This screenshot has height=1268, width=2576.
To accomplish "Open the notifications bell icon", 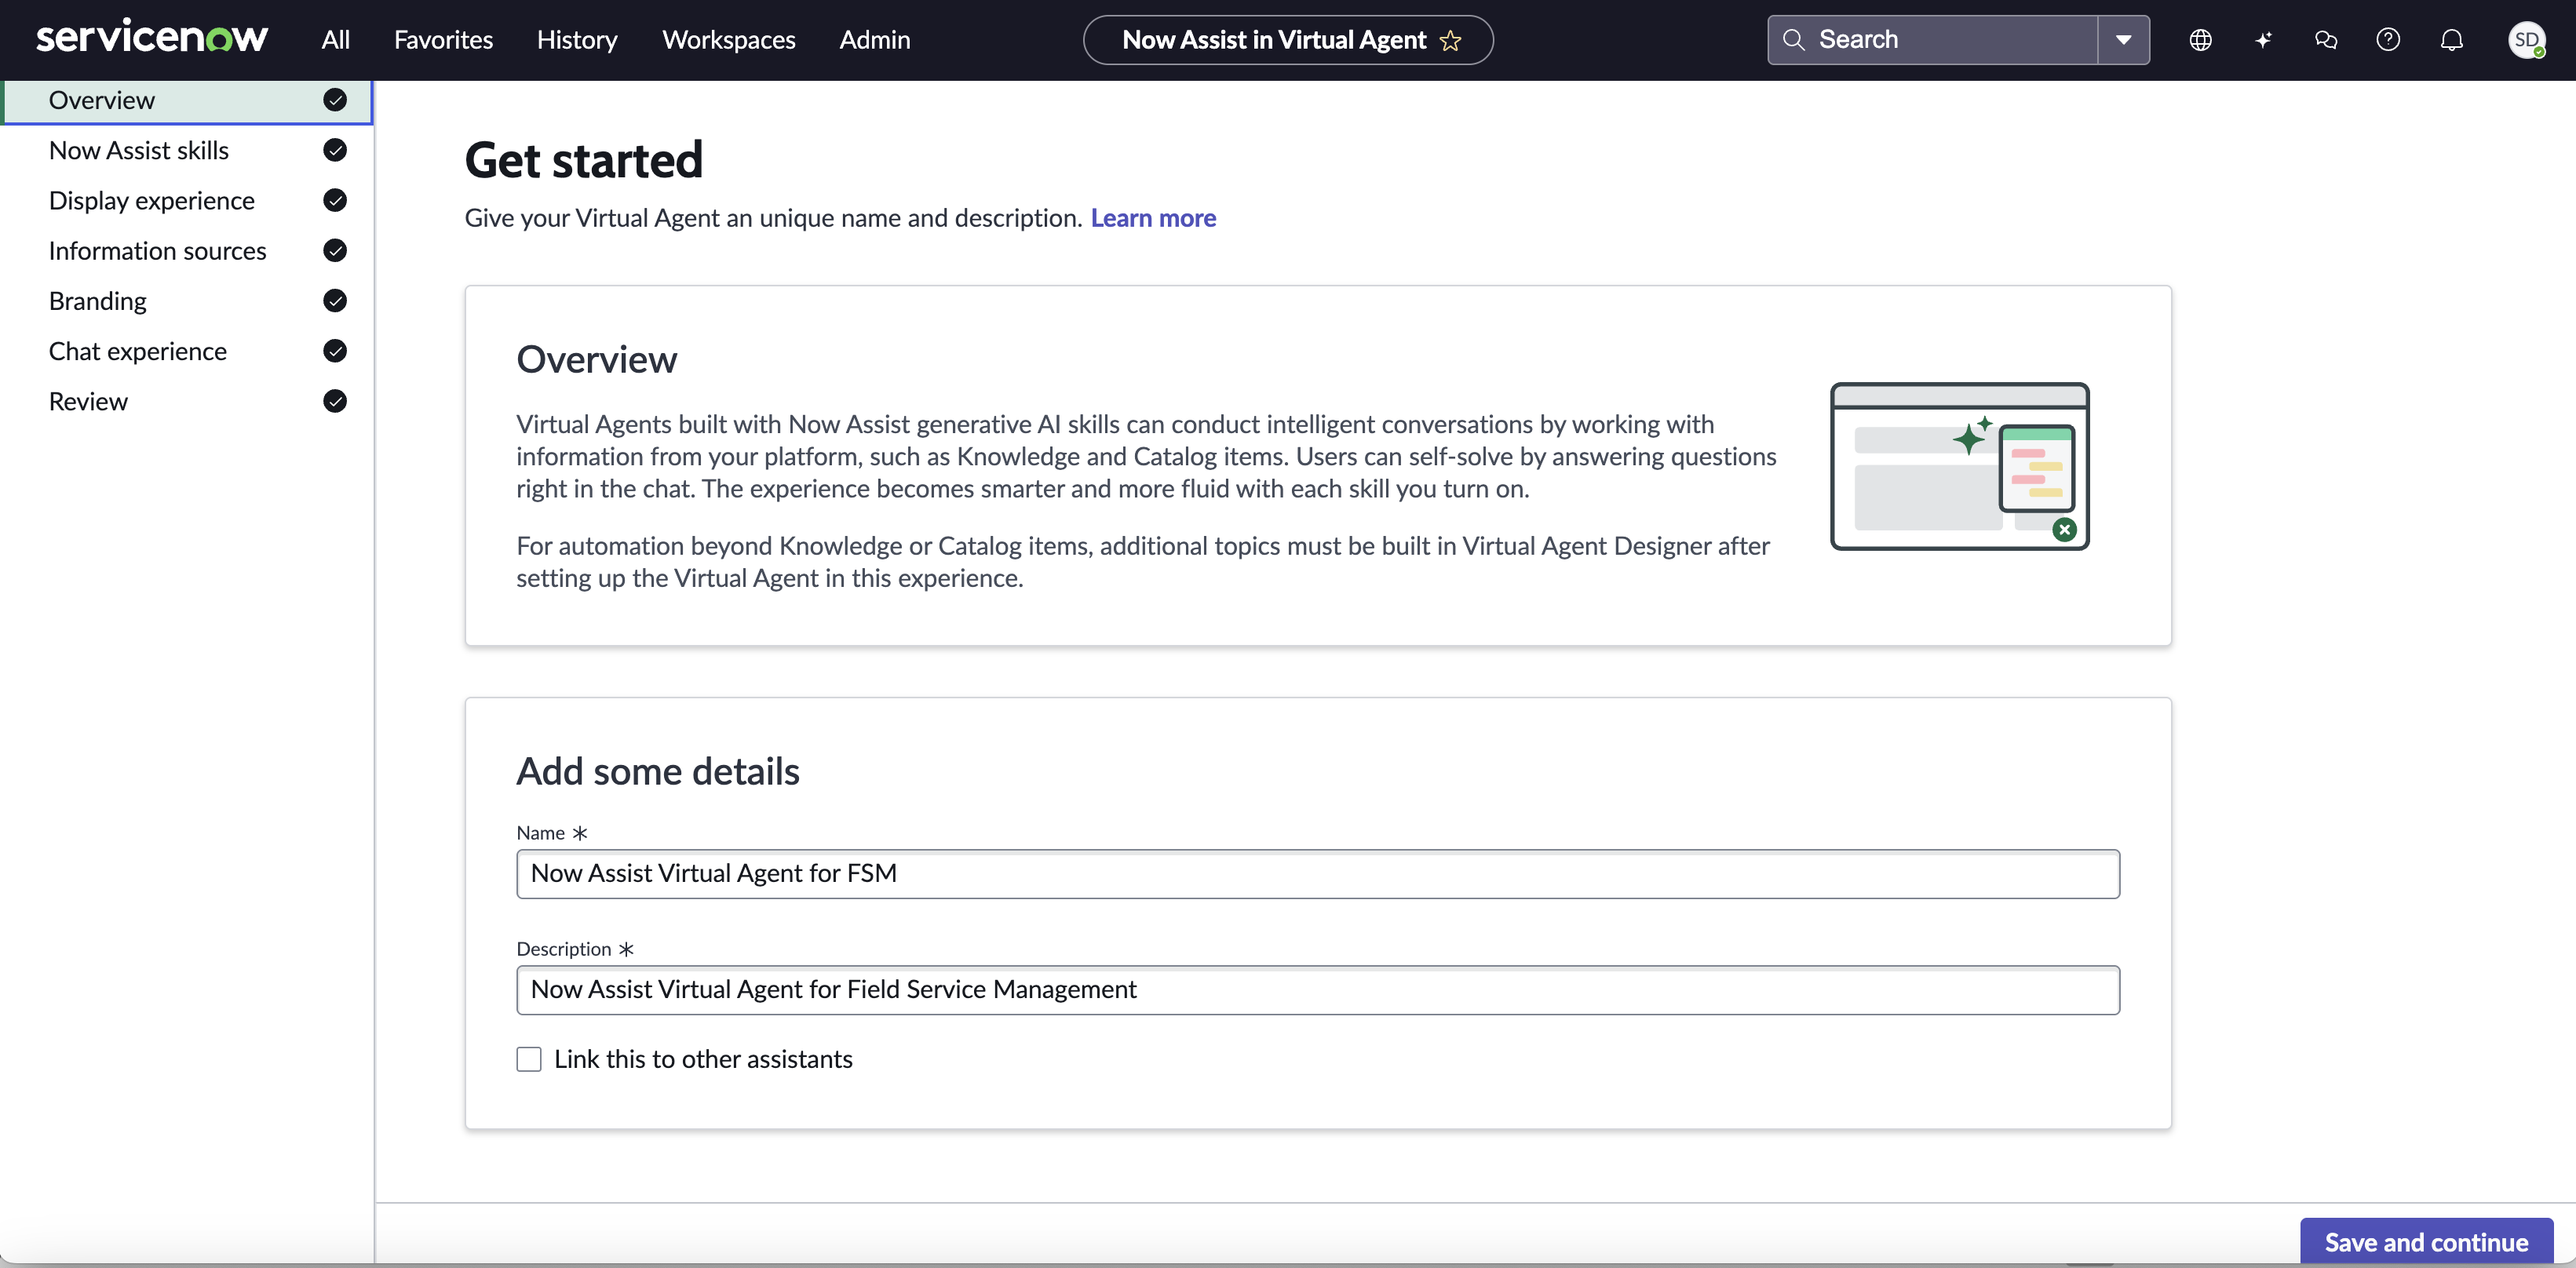I will [2451, 40].
